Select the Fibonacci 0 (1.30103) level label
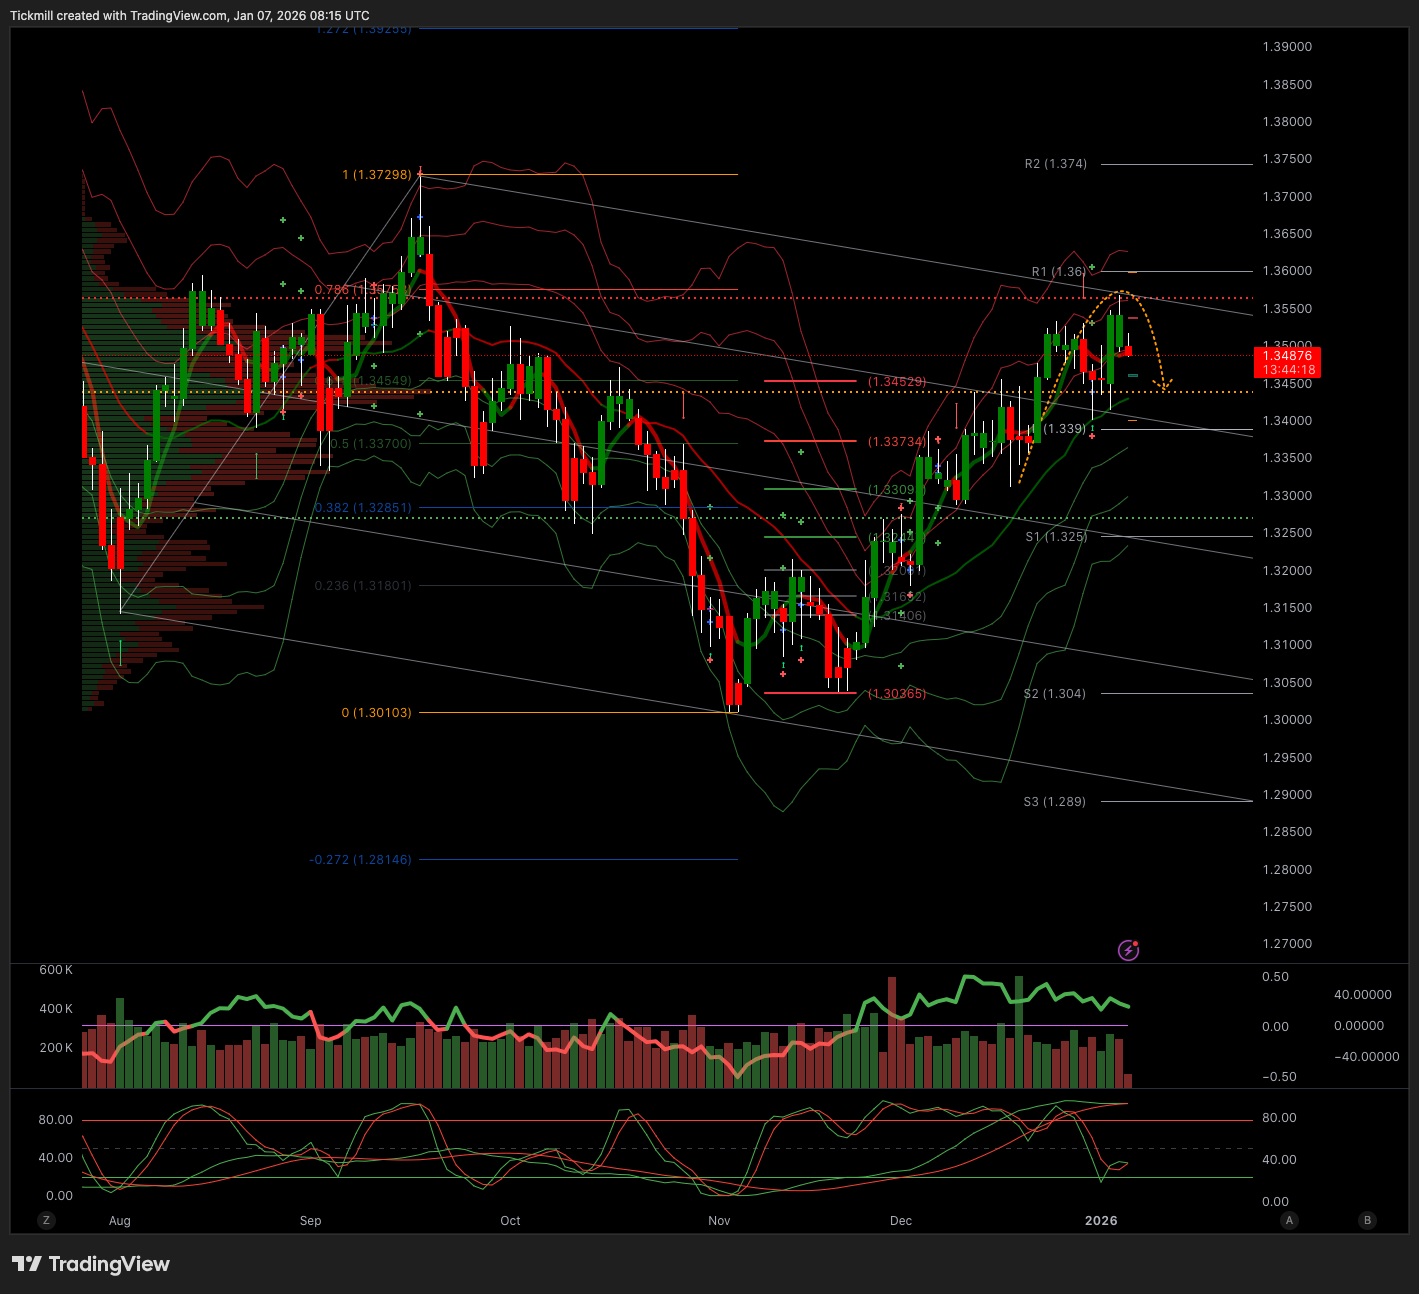 376,713
